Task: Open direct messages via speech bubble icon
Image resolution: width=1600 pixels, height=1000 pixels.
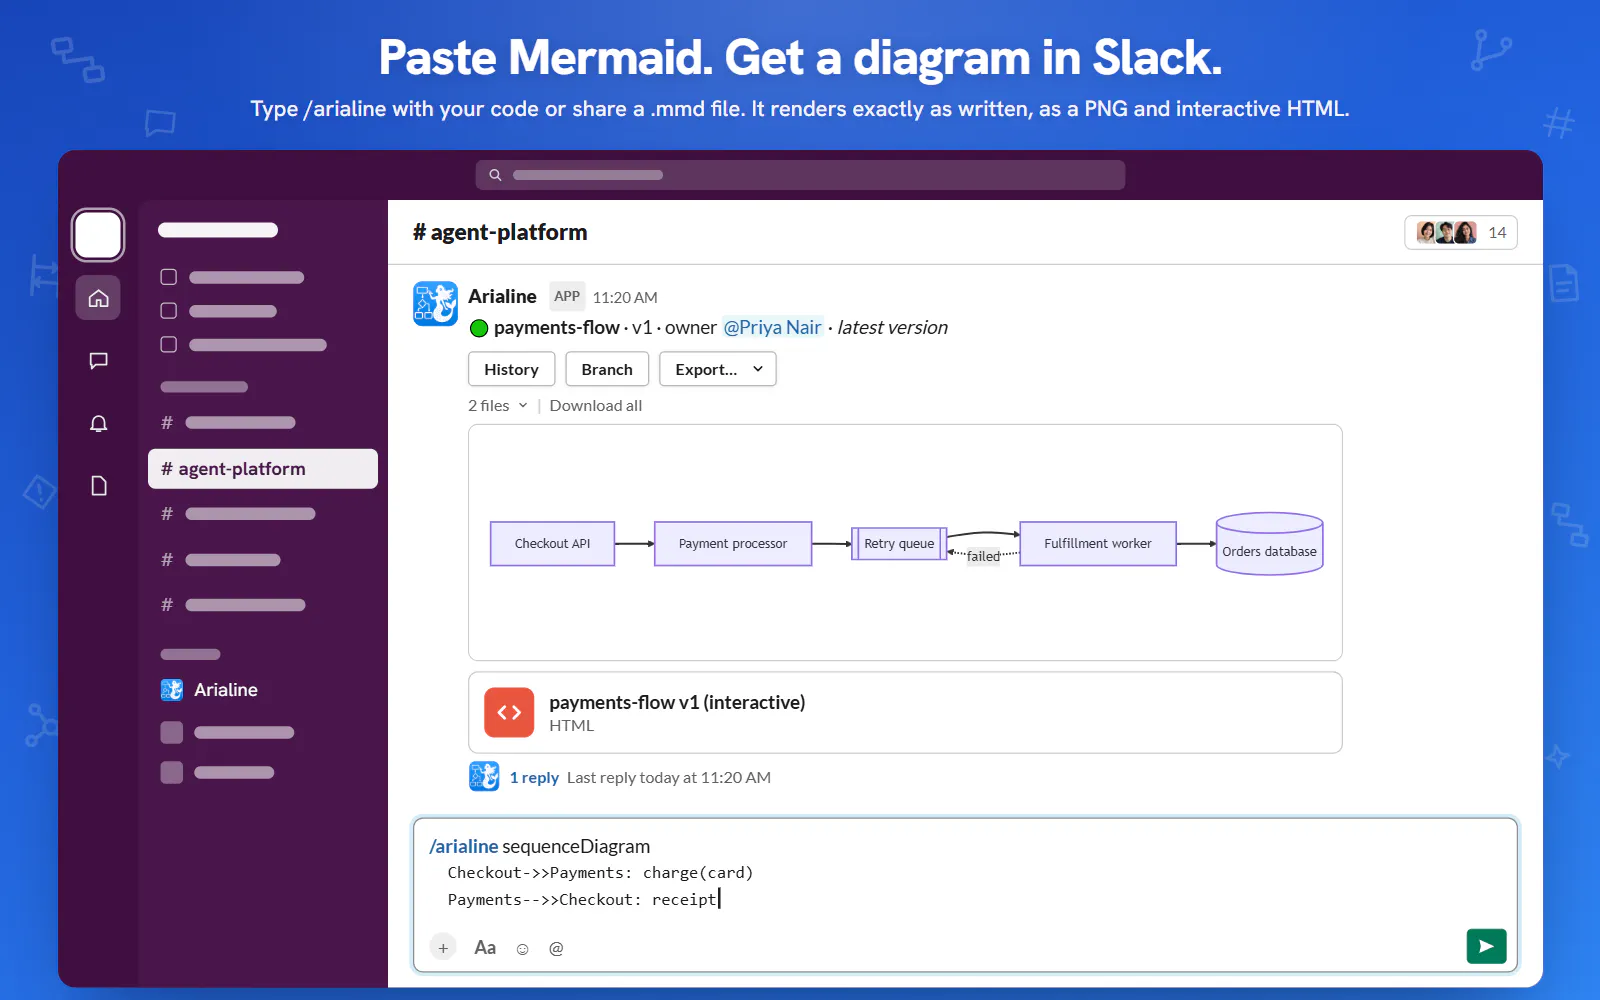Action: [98, 361]
